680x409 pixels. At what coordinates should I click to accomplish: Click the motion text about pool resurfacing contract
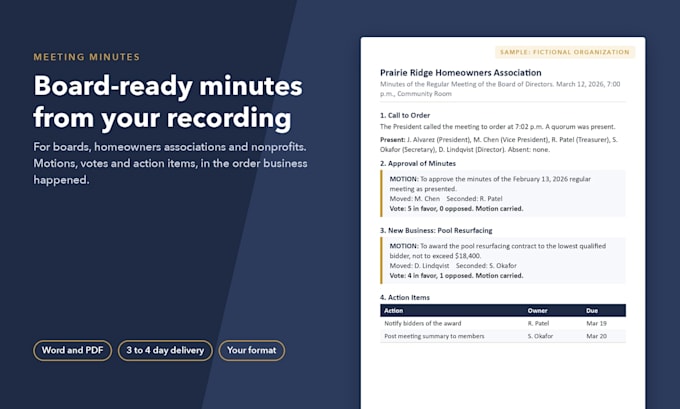click(x=497, y=251)
